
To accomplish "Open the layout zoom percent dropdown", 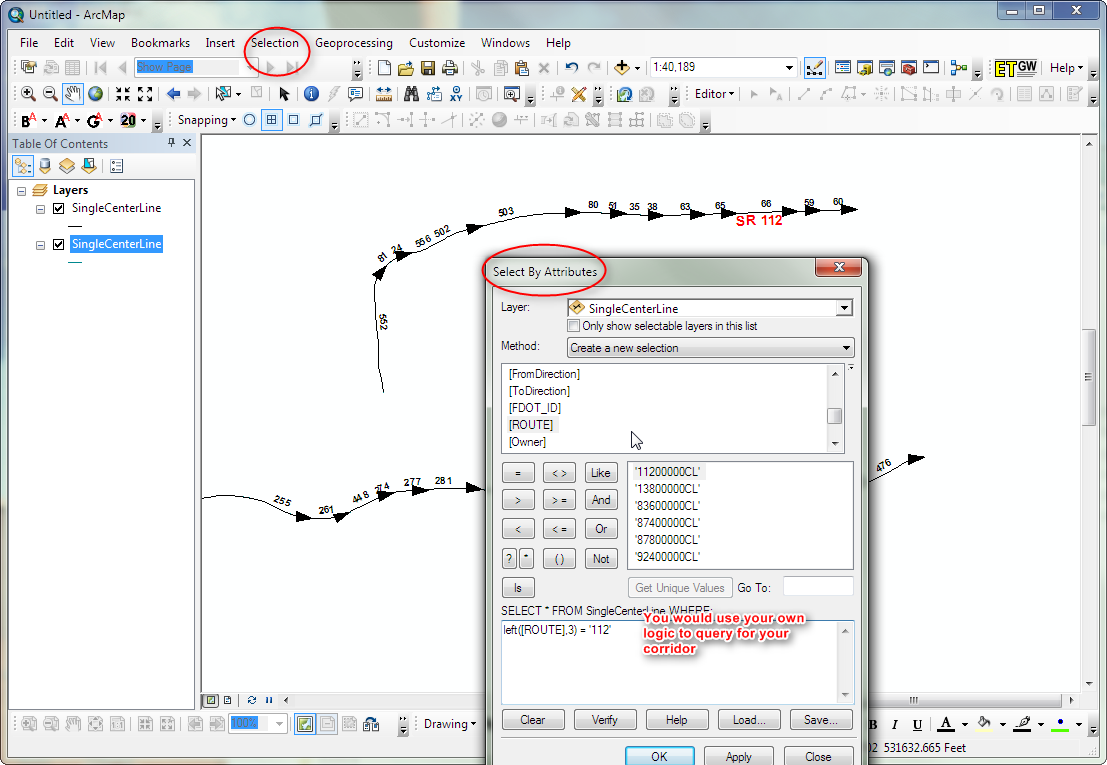I will click(280, 723).
